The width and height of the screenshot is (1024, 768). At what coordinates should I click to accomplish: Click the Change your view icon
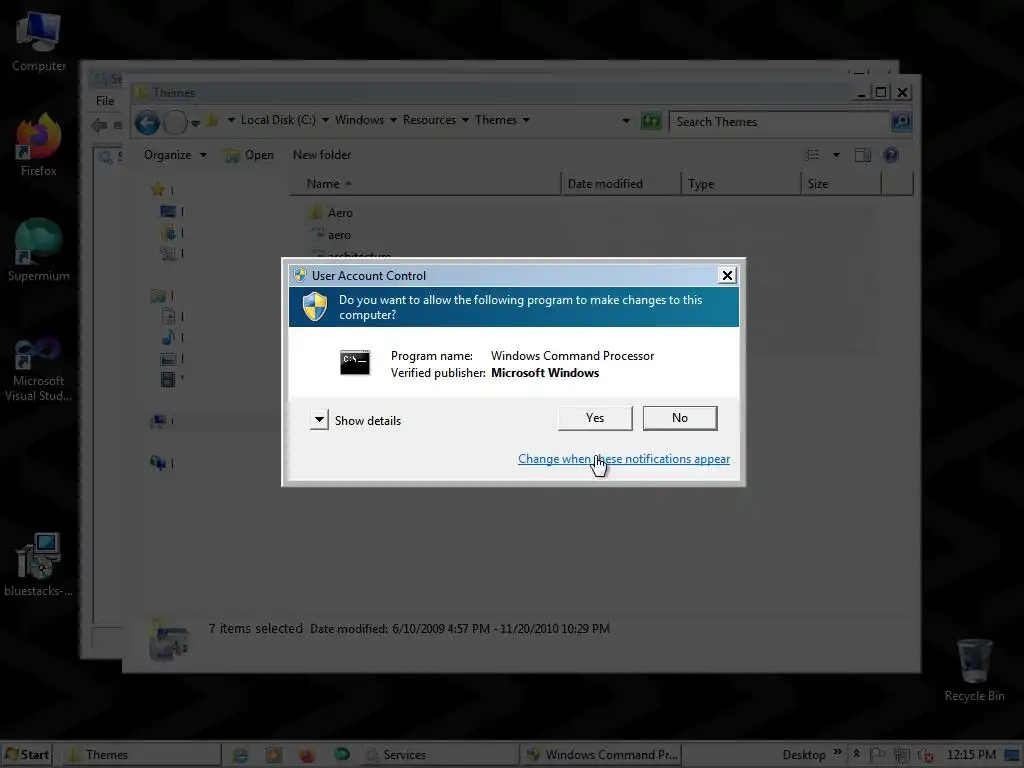point(812,155)
